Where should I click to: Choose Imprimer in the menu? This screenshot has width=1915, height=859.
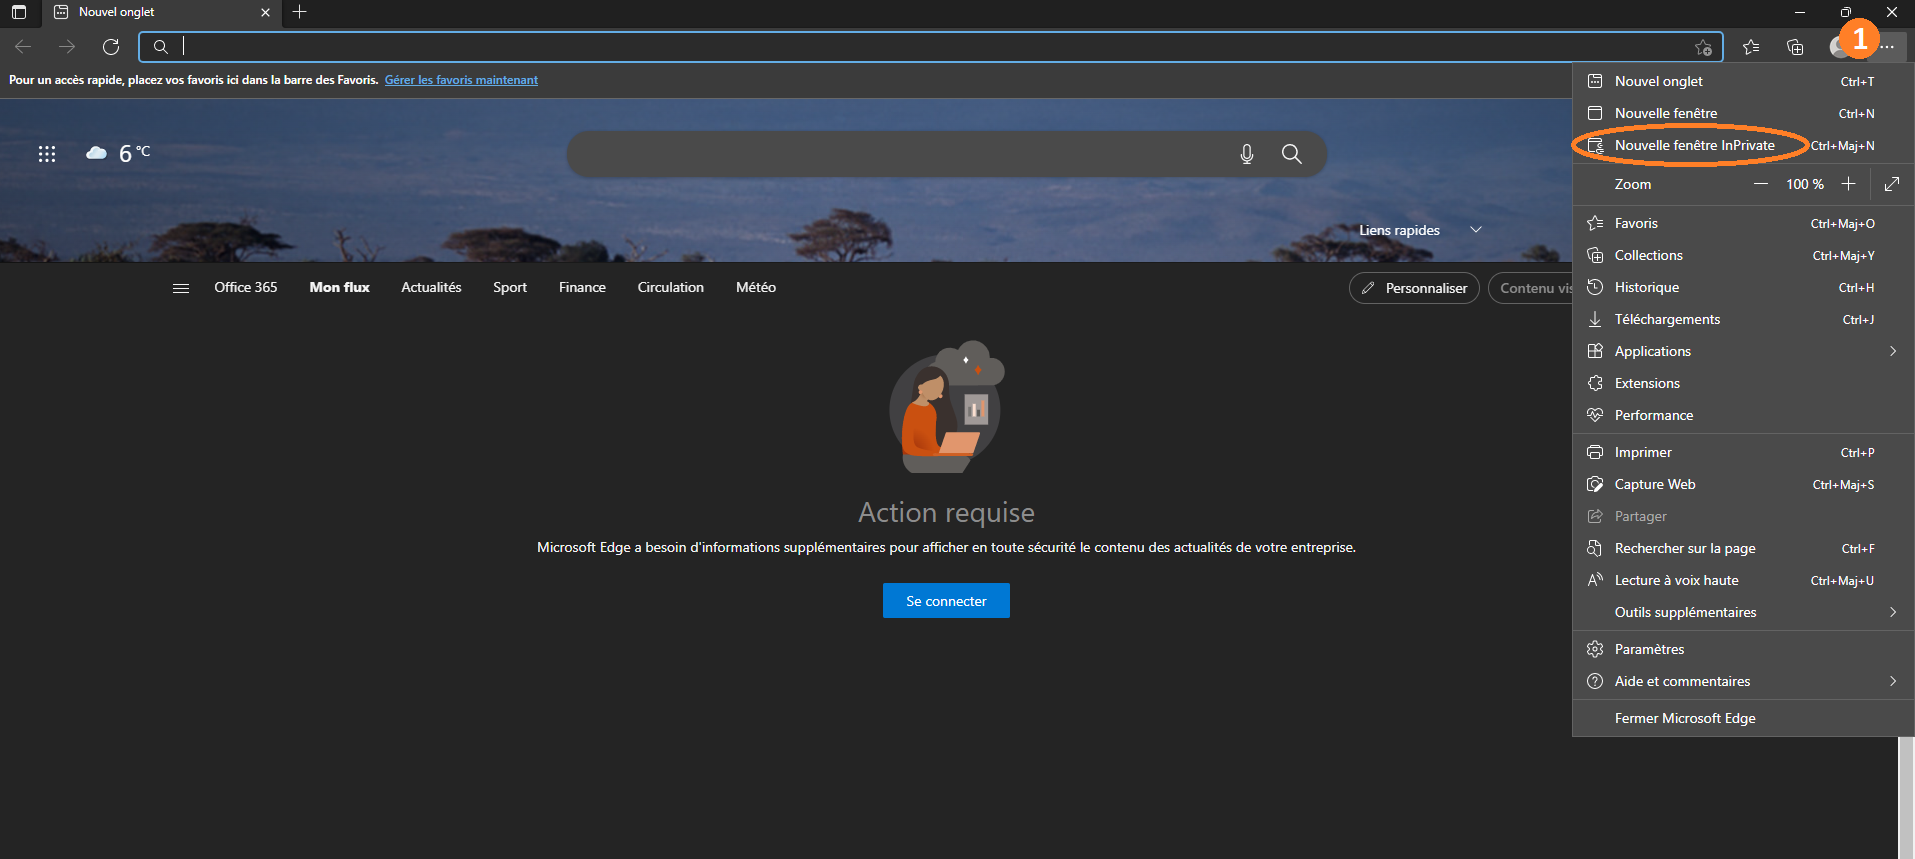(1743, 452)
